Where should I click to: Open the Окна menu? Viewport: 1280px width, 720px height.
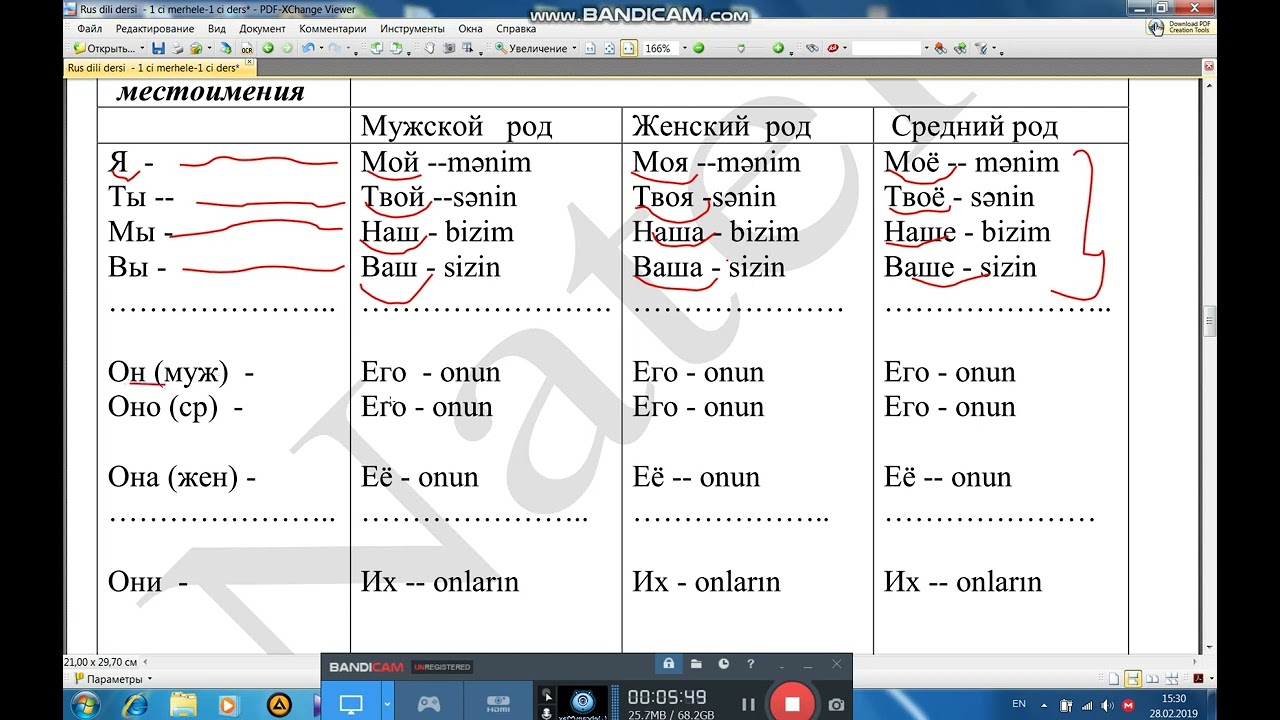[471, 29]
